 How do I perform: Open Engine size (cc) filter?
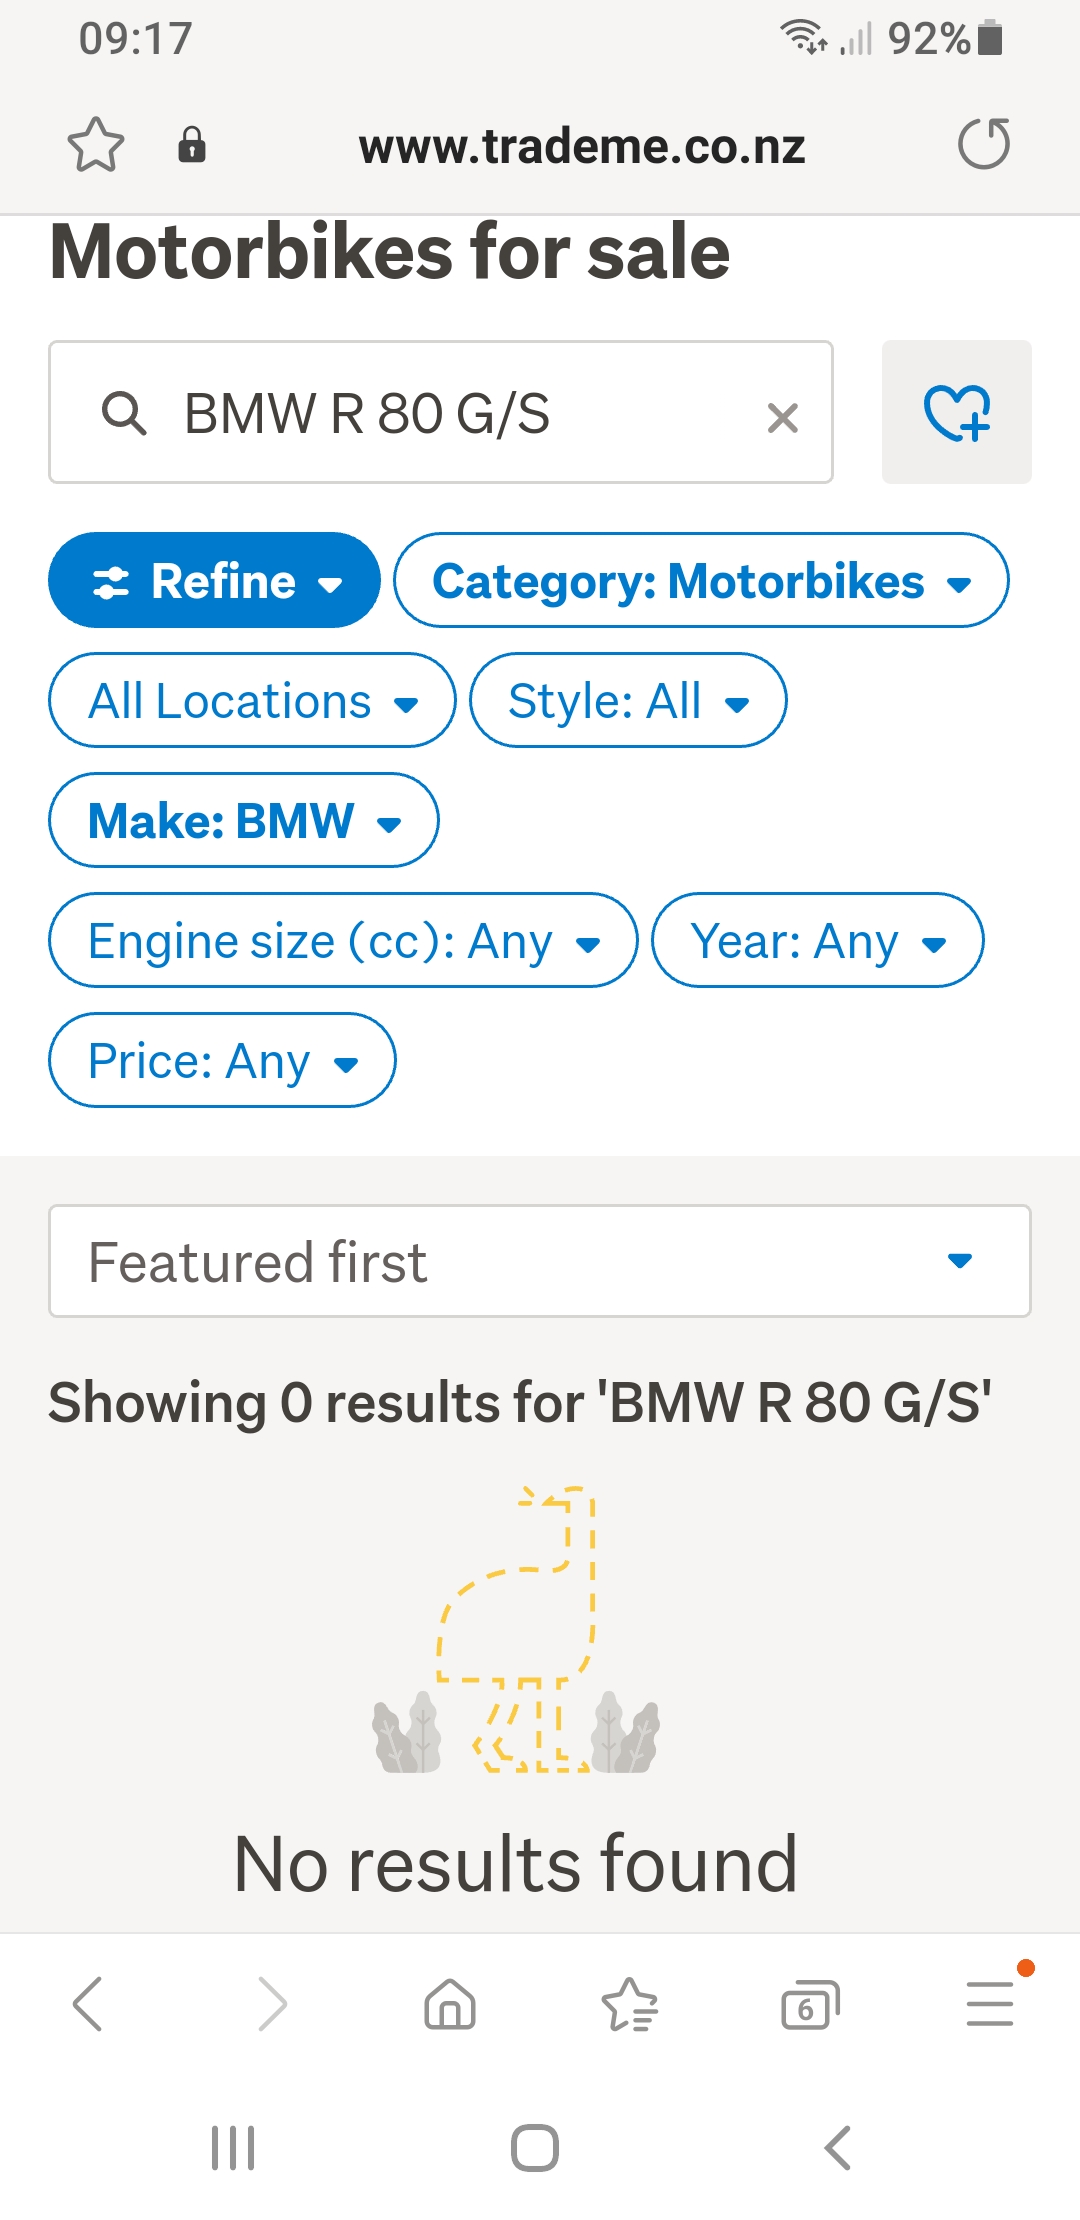343,941
